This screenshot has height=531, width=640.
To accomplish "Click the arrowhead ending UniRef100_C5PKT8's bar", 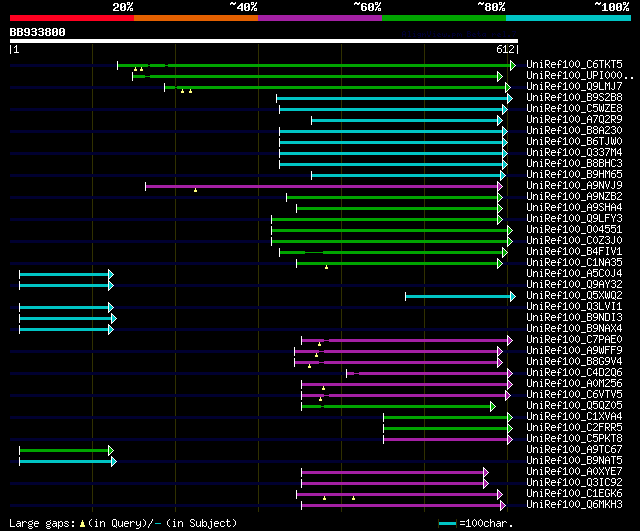I will pos(510,440).
